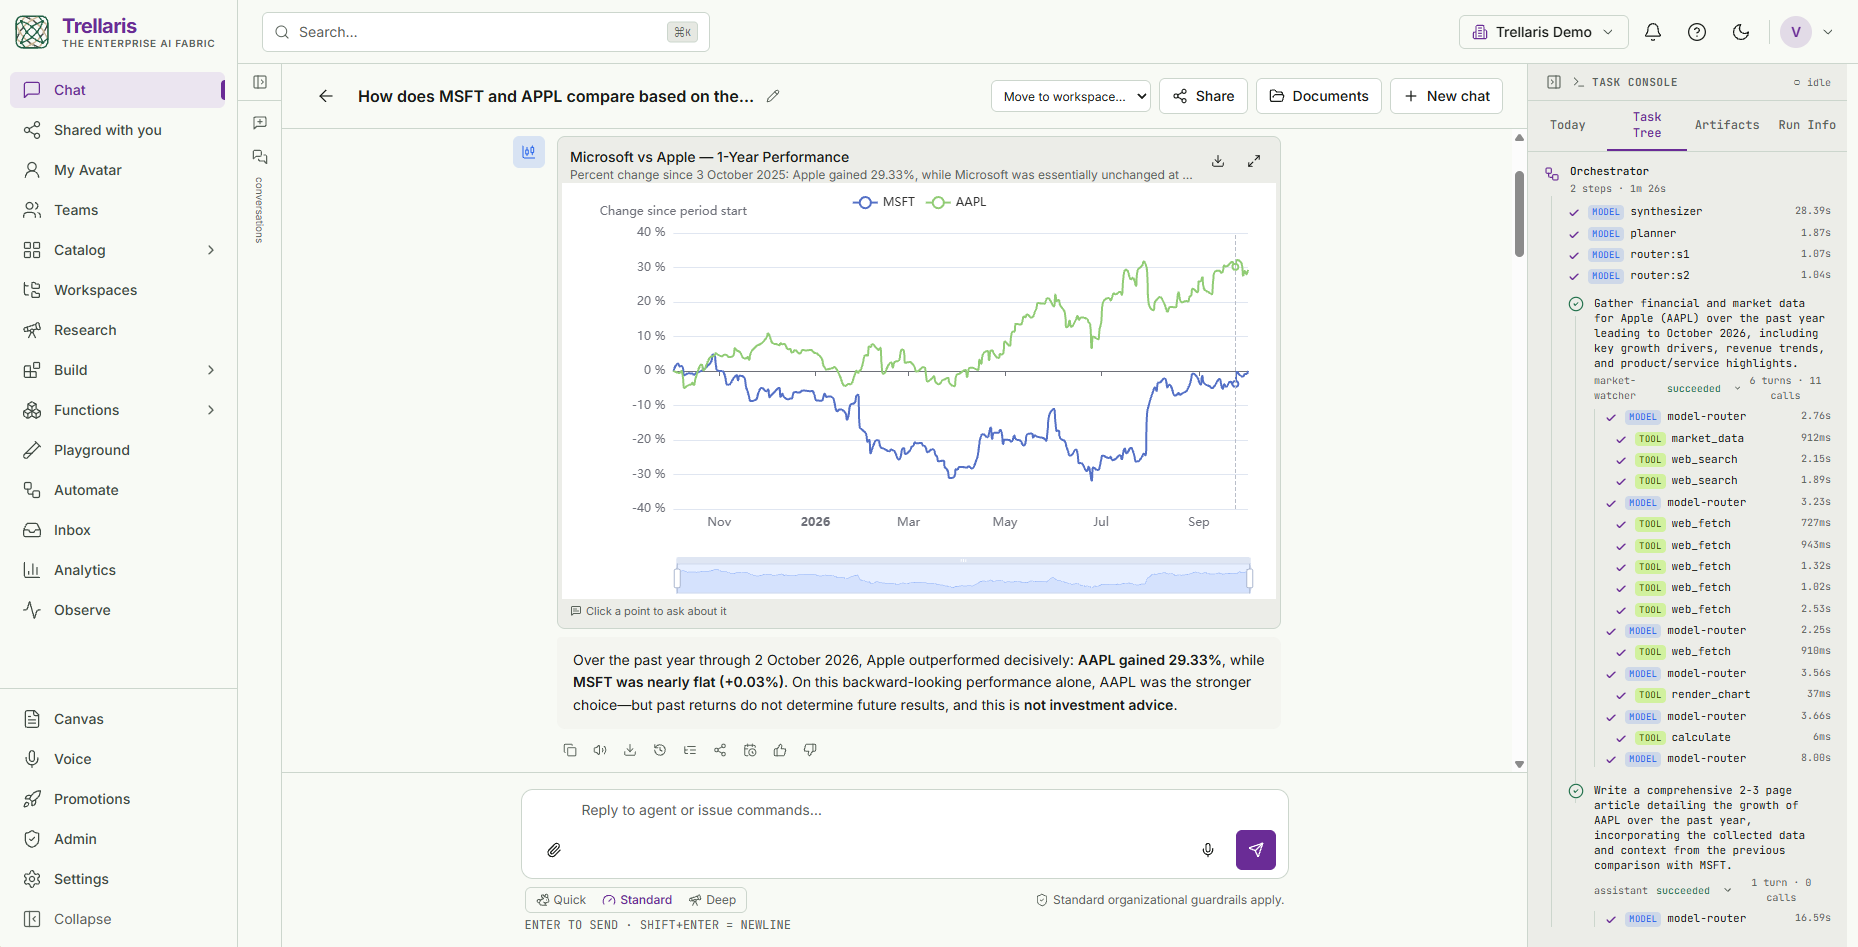Toggle the sidebar panel icon beside chat
This screenshot has height=947, width=1858.
click(x=260, y=82)
